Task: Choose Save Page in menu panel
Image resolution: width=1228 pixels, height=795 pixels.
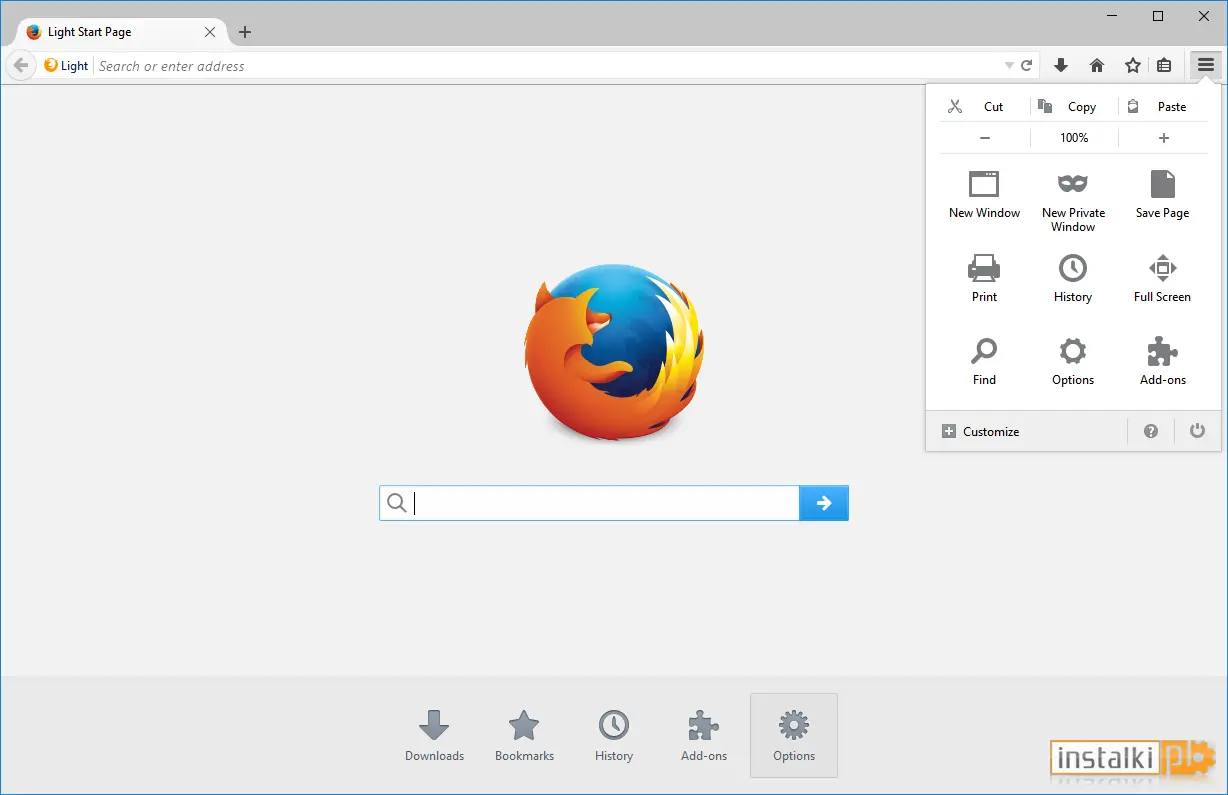Action: pos(1162,195)
